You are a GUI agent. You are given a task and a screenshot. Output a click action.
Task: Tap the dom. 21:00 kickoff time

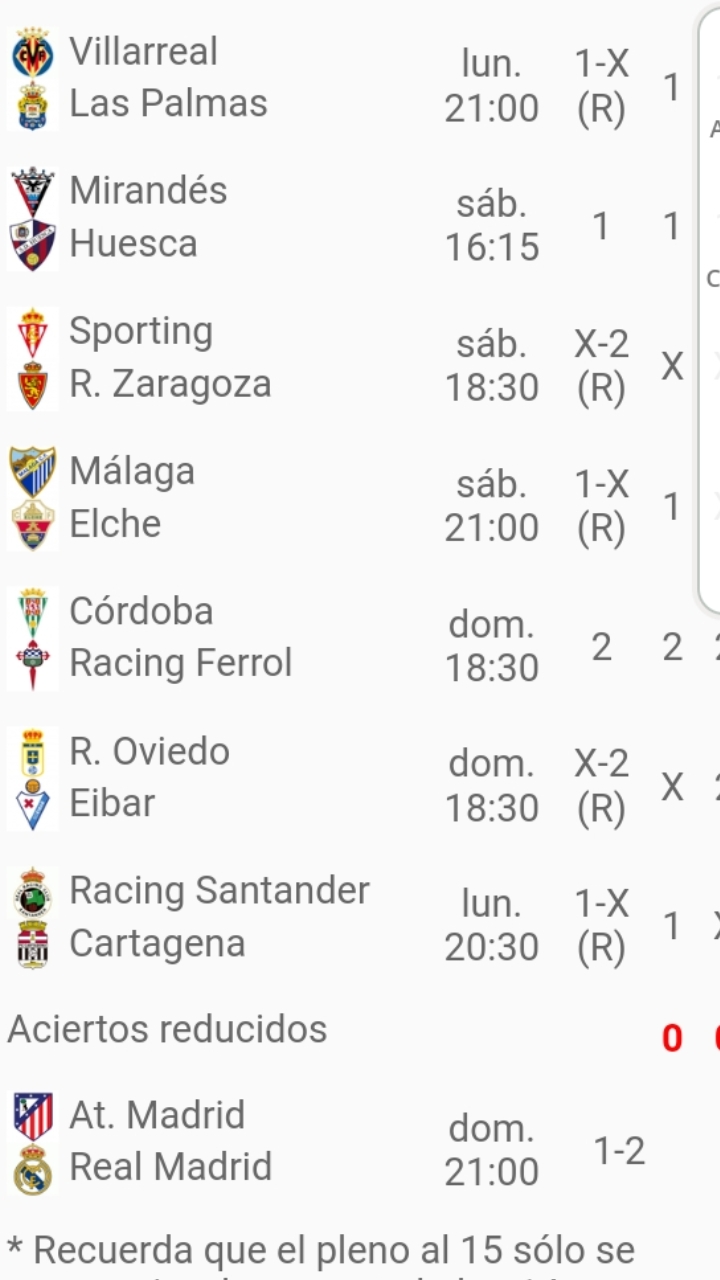click(491, 1150)
